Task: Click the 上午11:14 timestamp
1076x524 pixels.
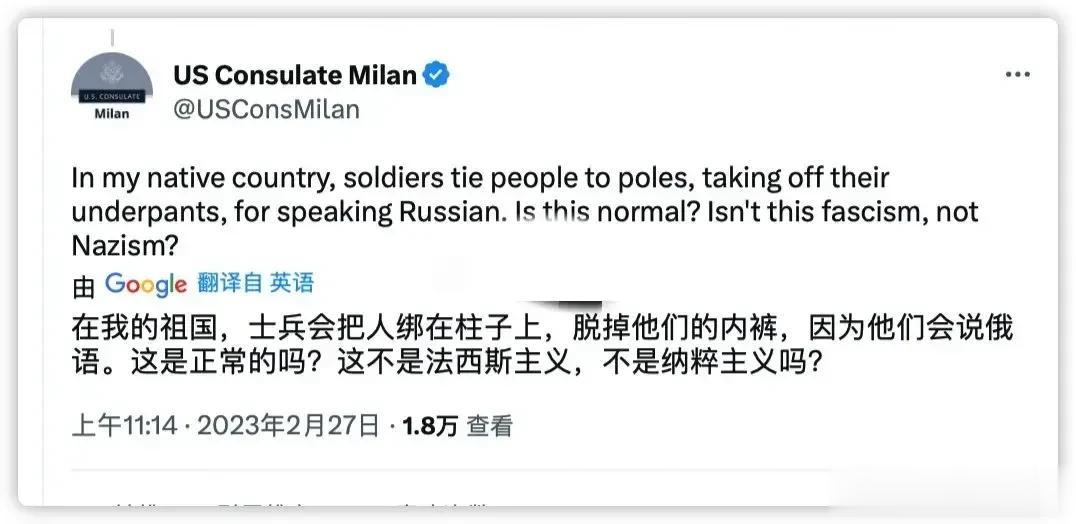Action: (x=124, y=426)
